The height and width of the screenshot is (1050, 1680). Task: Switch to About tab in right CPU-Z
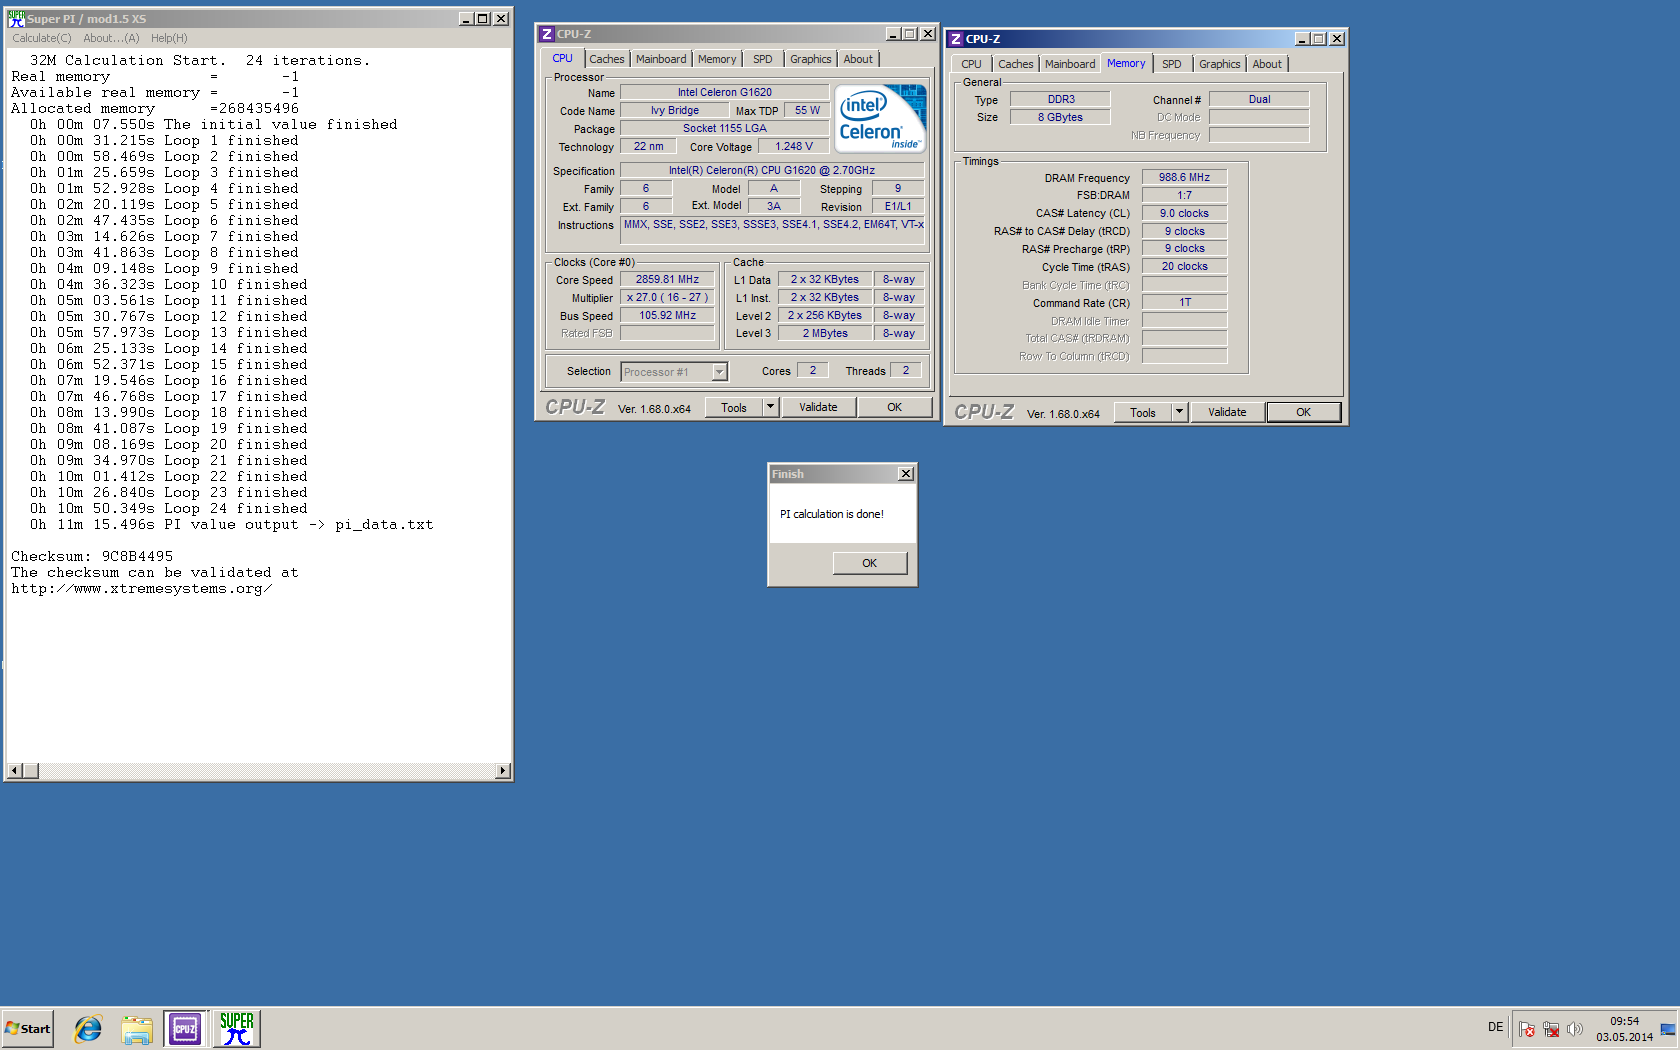pos(1267,64)
